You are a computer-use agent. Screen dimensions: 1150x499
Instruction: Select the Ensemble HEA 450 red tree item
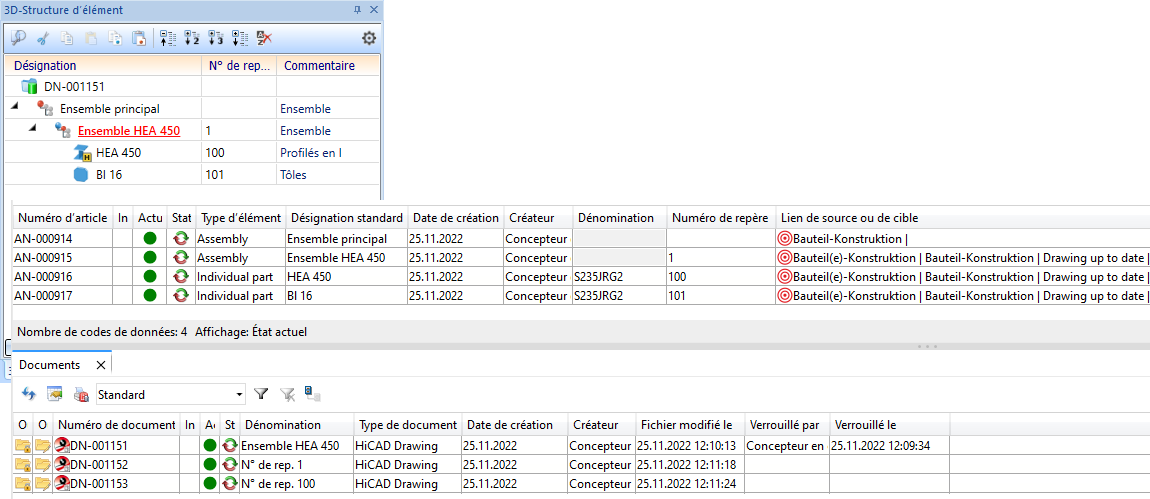coord(129,131)
